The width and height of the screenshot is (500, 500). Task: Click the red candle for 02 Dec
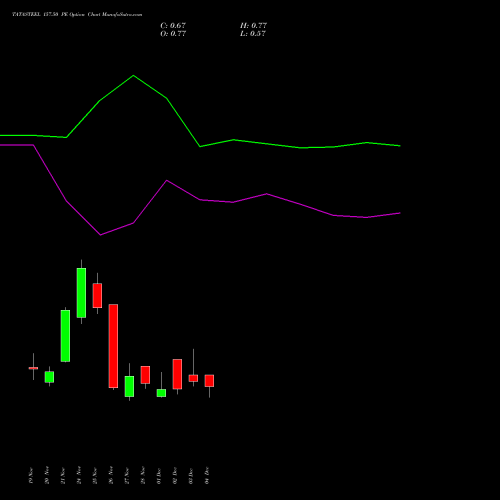point(177,374)
